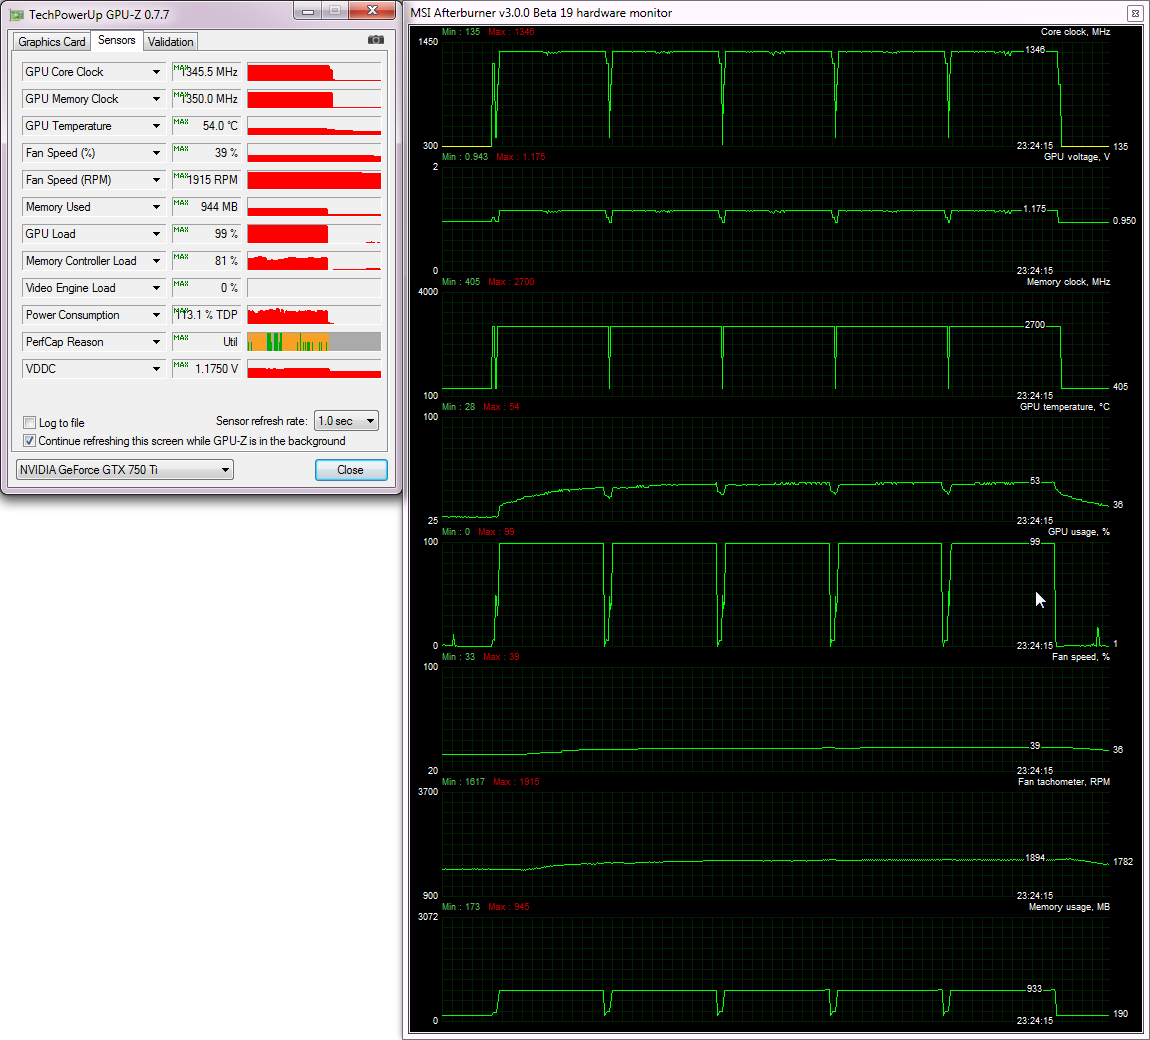Click the Core clock, MHz graph in Afterburner
1150x1040 pixels.
775,94
